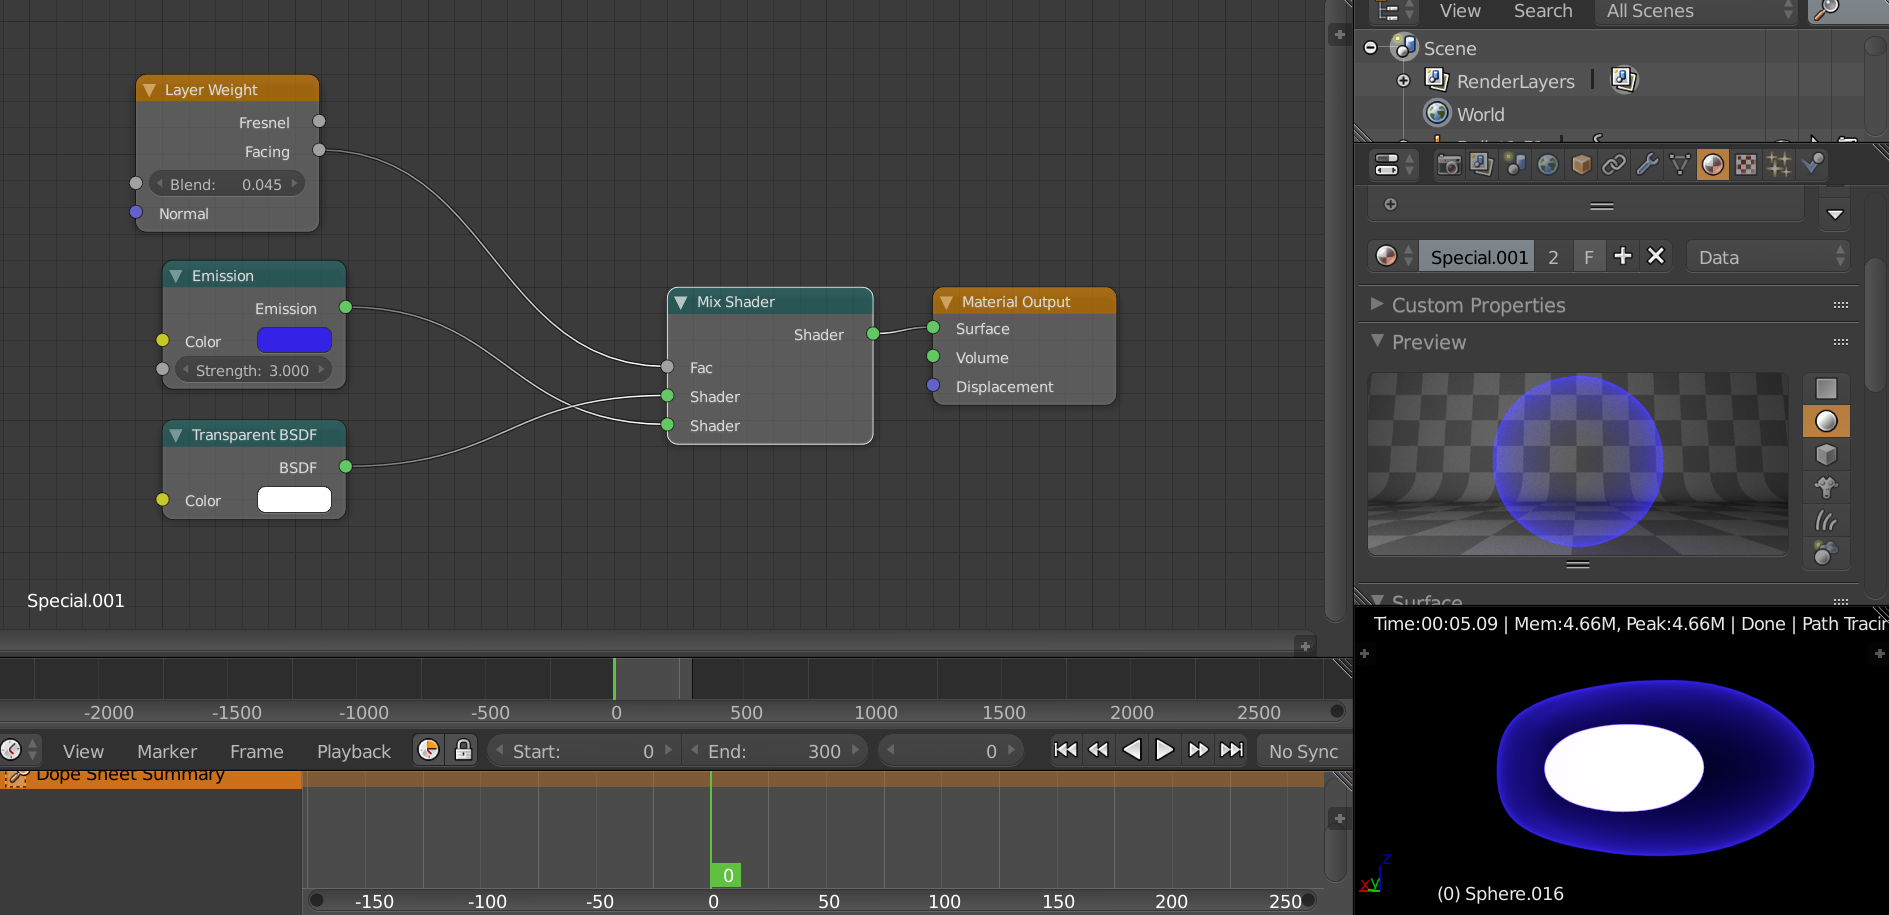Open the Texture checkerboard tab
1889x915 pixels.
1746,165
